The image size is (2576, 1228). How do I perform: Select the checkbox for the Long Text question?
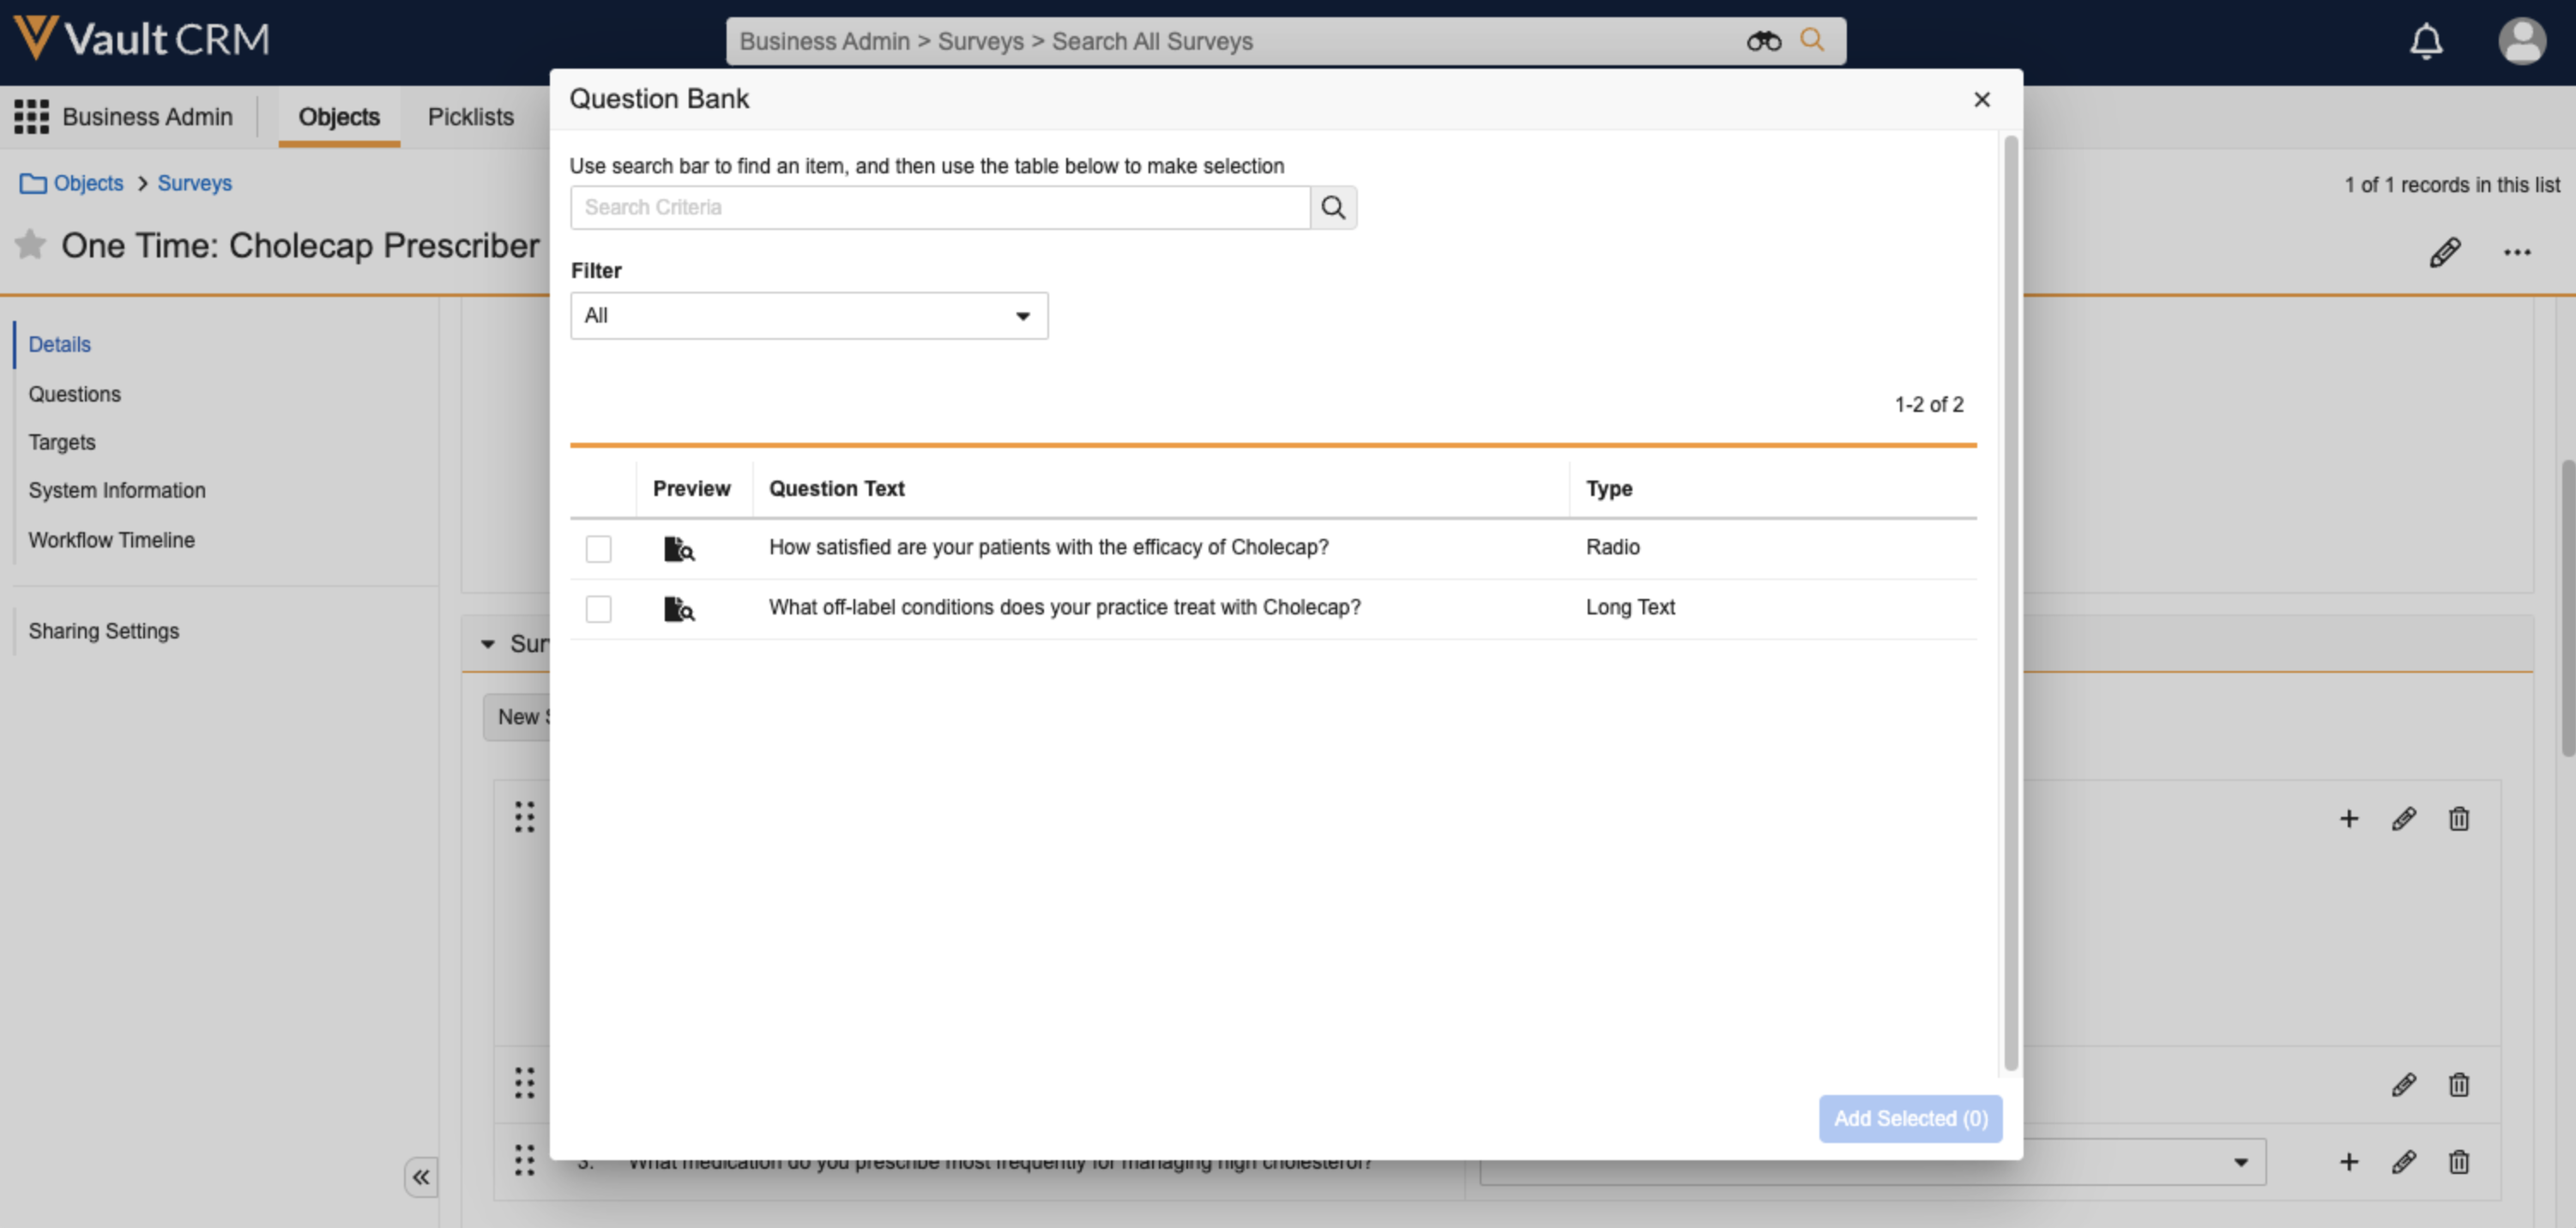click(598, 608)
